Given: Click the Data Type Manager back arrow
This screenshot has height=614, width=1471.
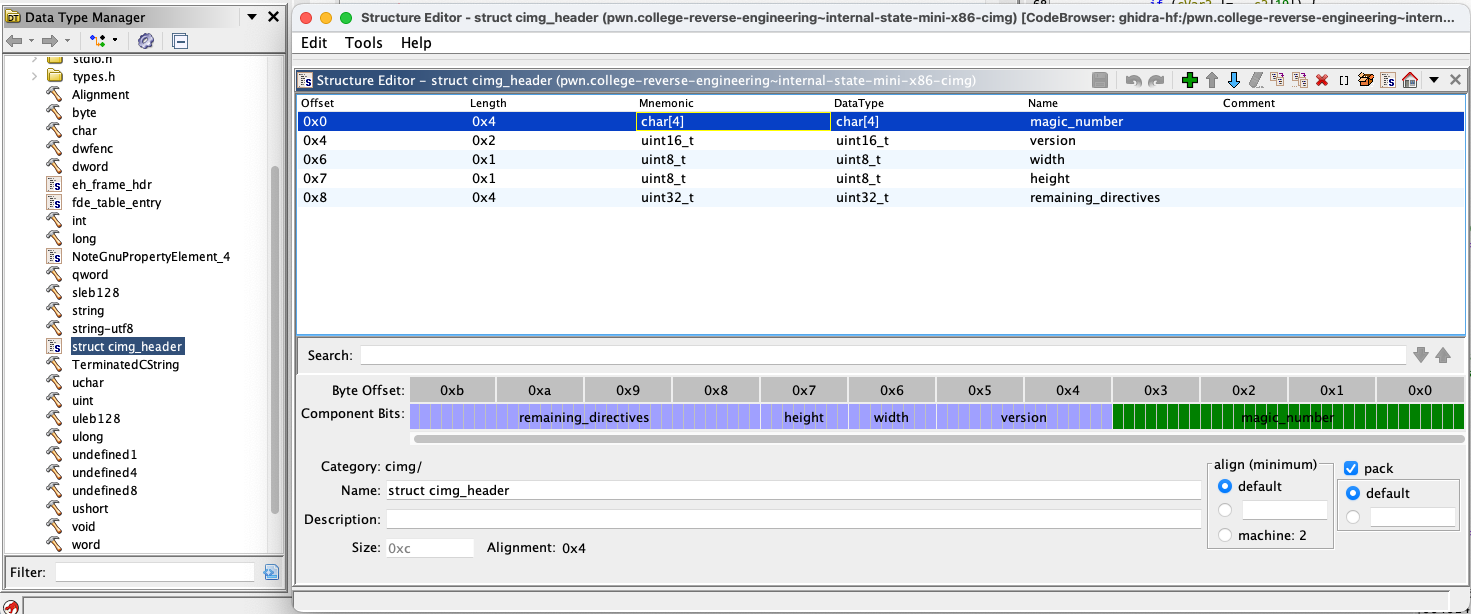Looking at the screenshot, I should tap(14, 41).
